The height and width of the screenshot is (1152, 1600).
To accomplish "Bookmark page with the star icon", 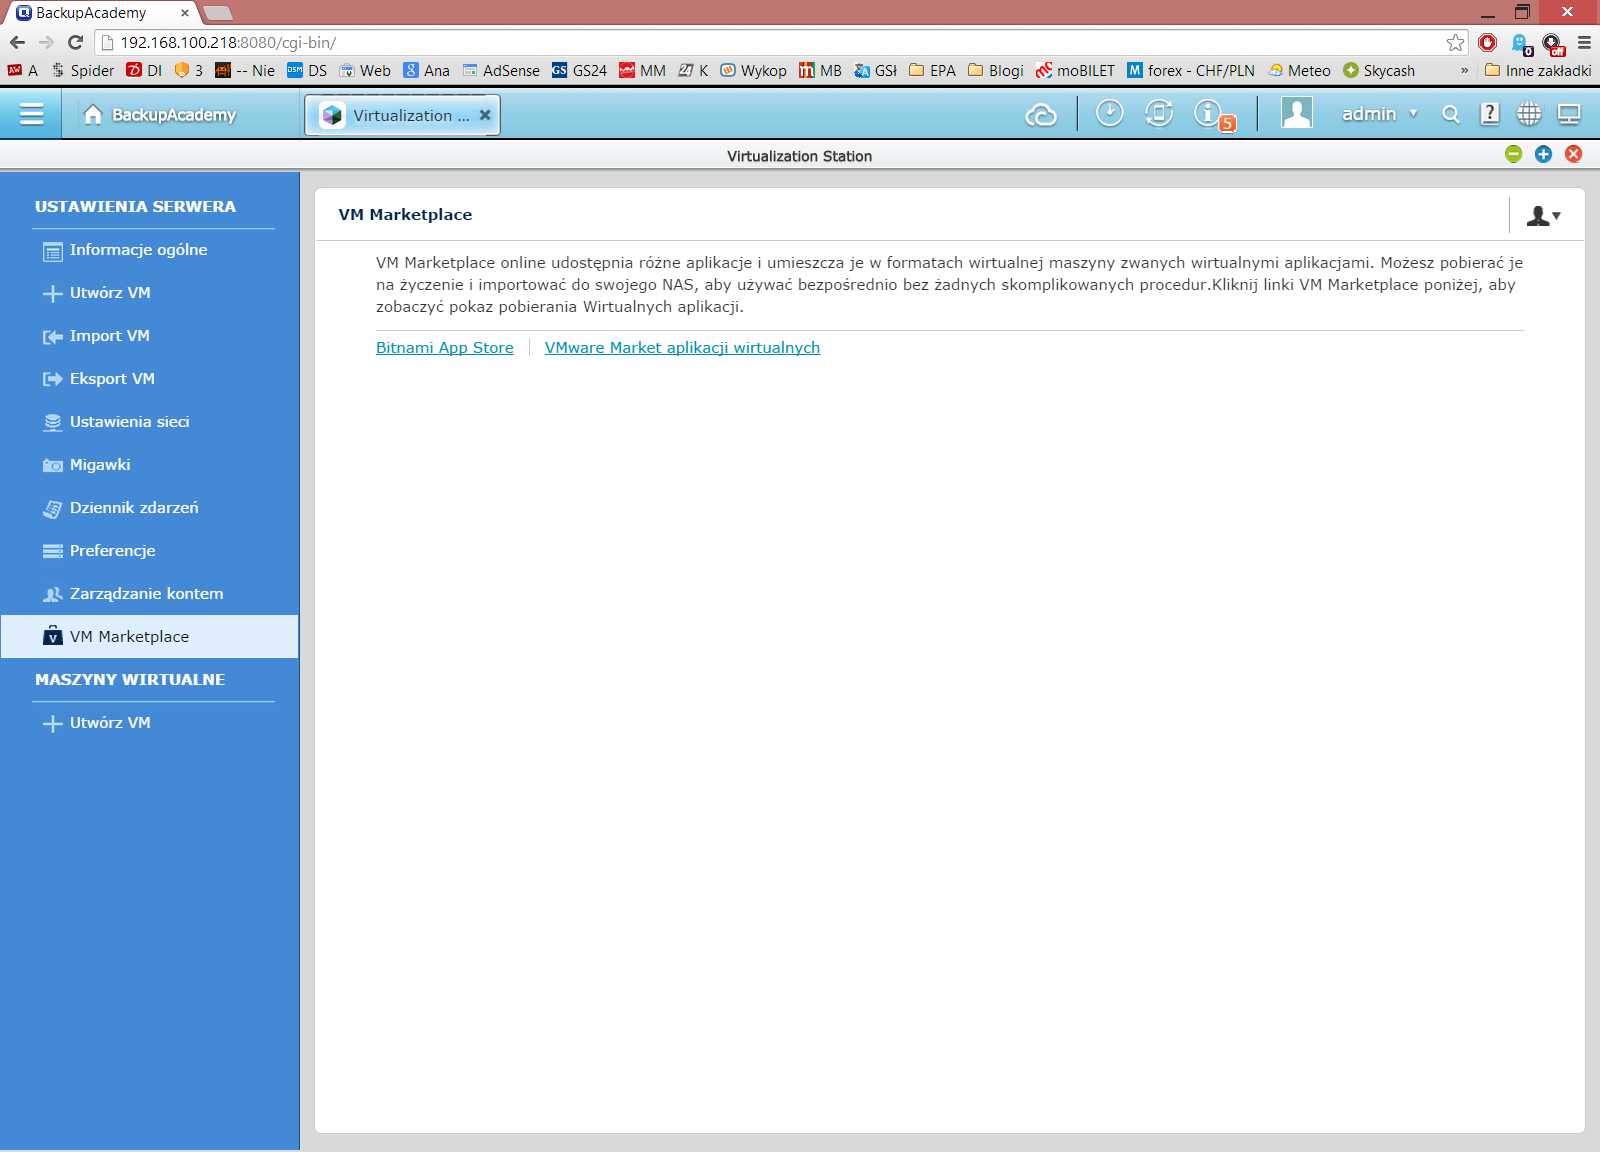I will (1455, 42).
